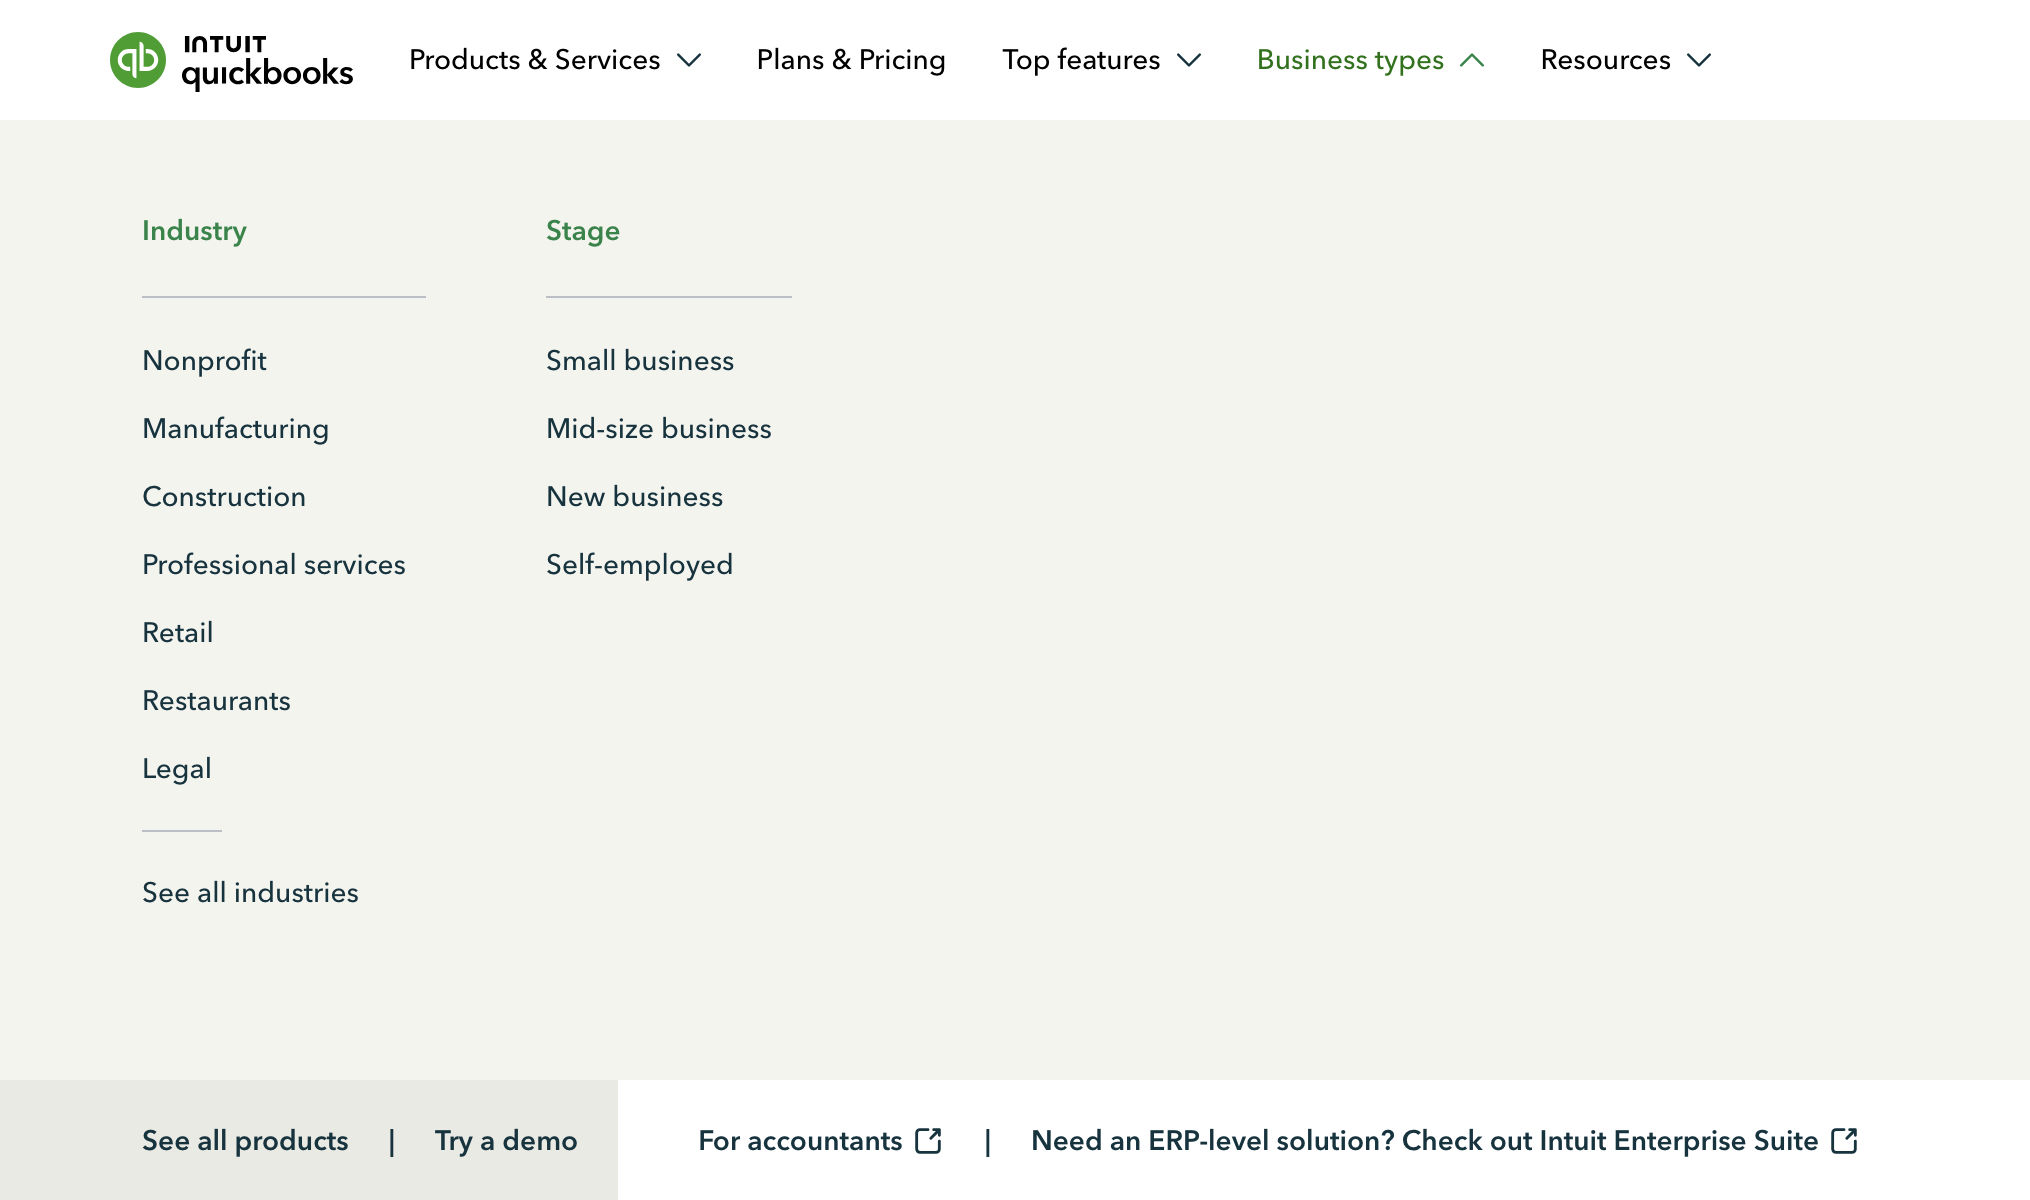Open Professional services industry
Screen dimensions: 2030x1200
click(274, 564)
